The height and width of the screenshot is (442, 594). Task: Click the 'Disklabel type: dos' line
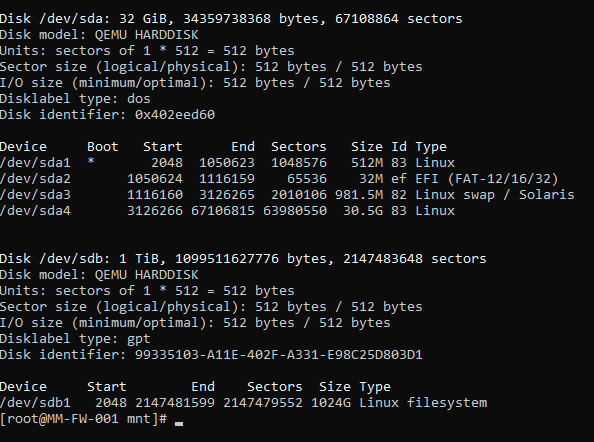(x=75, y=99)
